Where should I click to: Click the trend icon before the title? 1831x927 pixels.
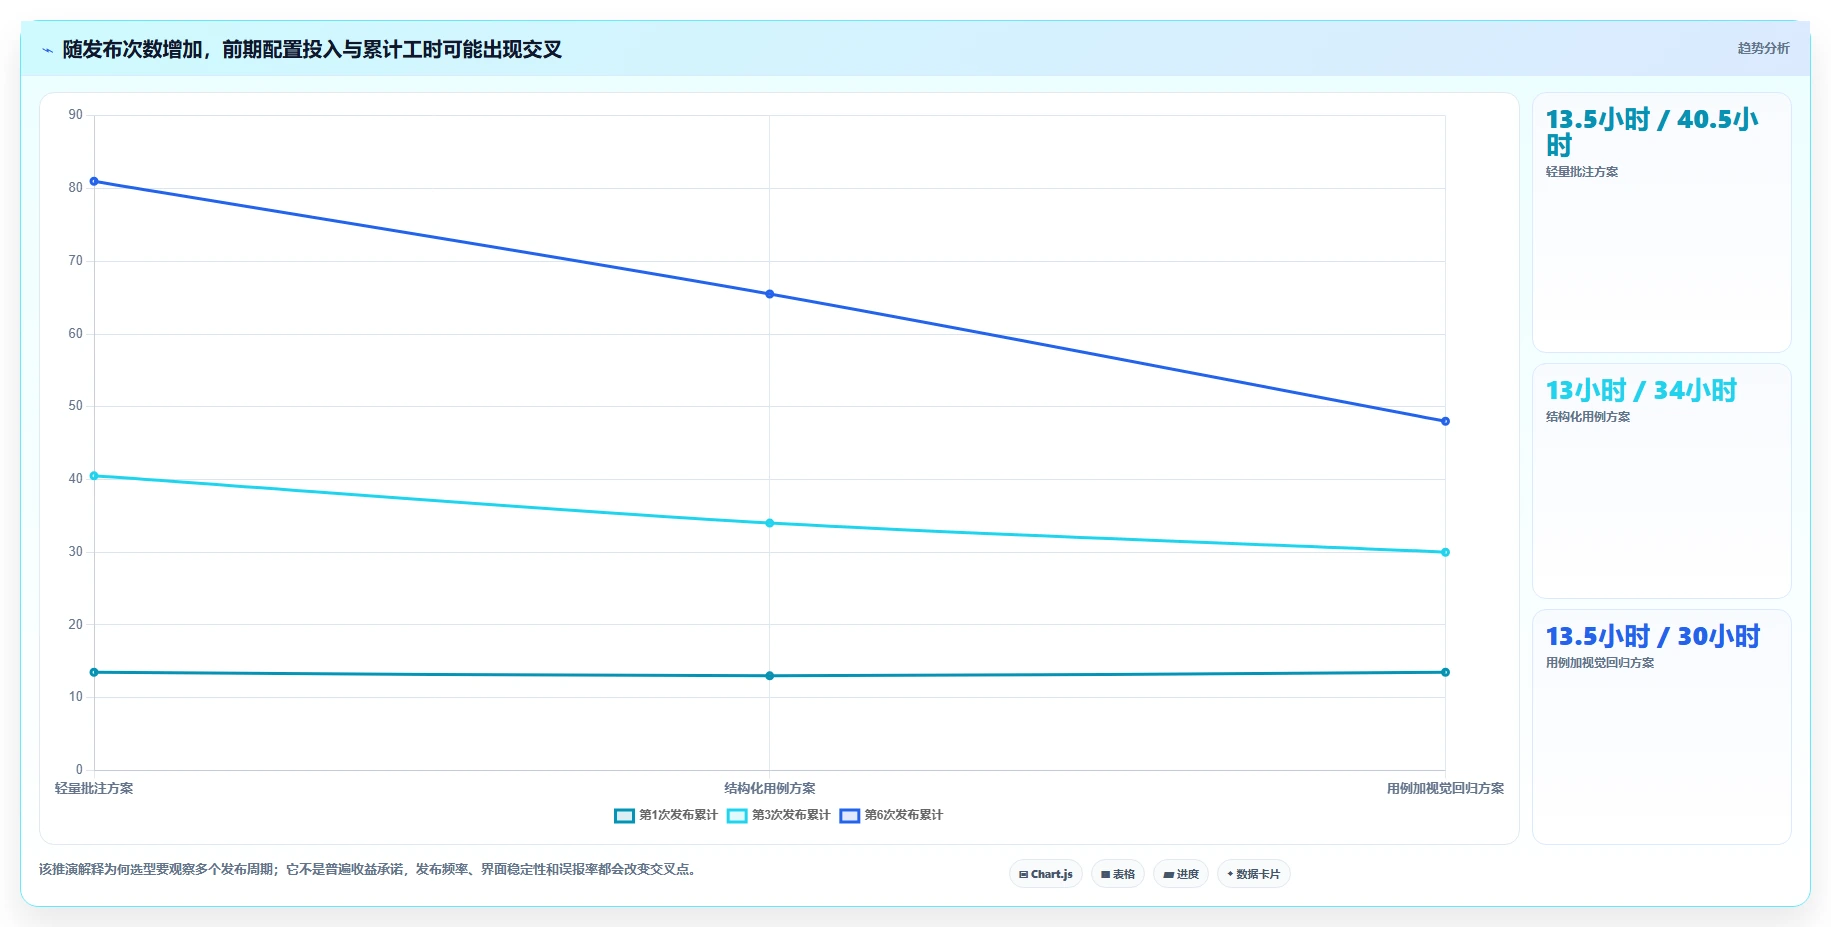click(47, 50)
